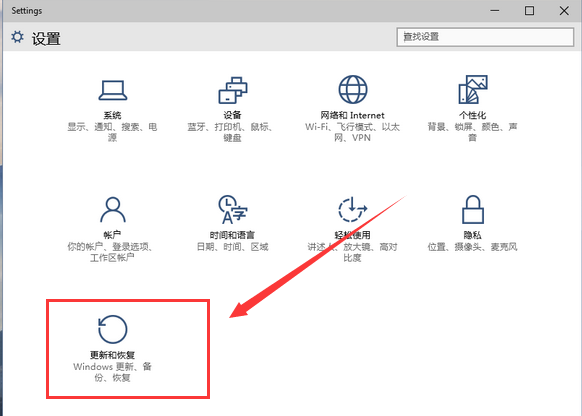
Task: Click the Windows 更新、备份、恢复 description
Action: coord(112,372)
